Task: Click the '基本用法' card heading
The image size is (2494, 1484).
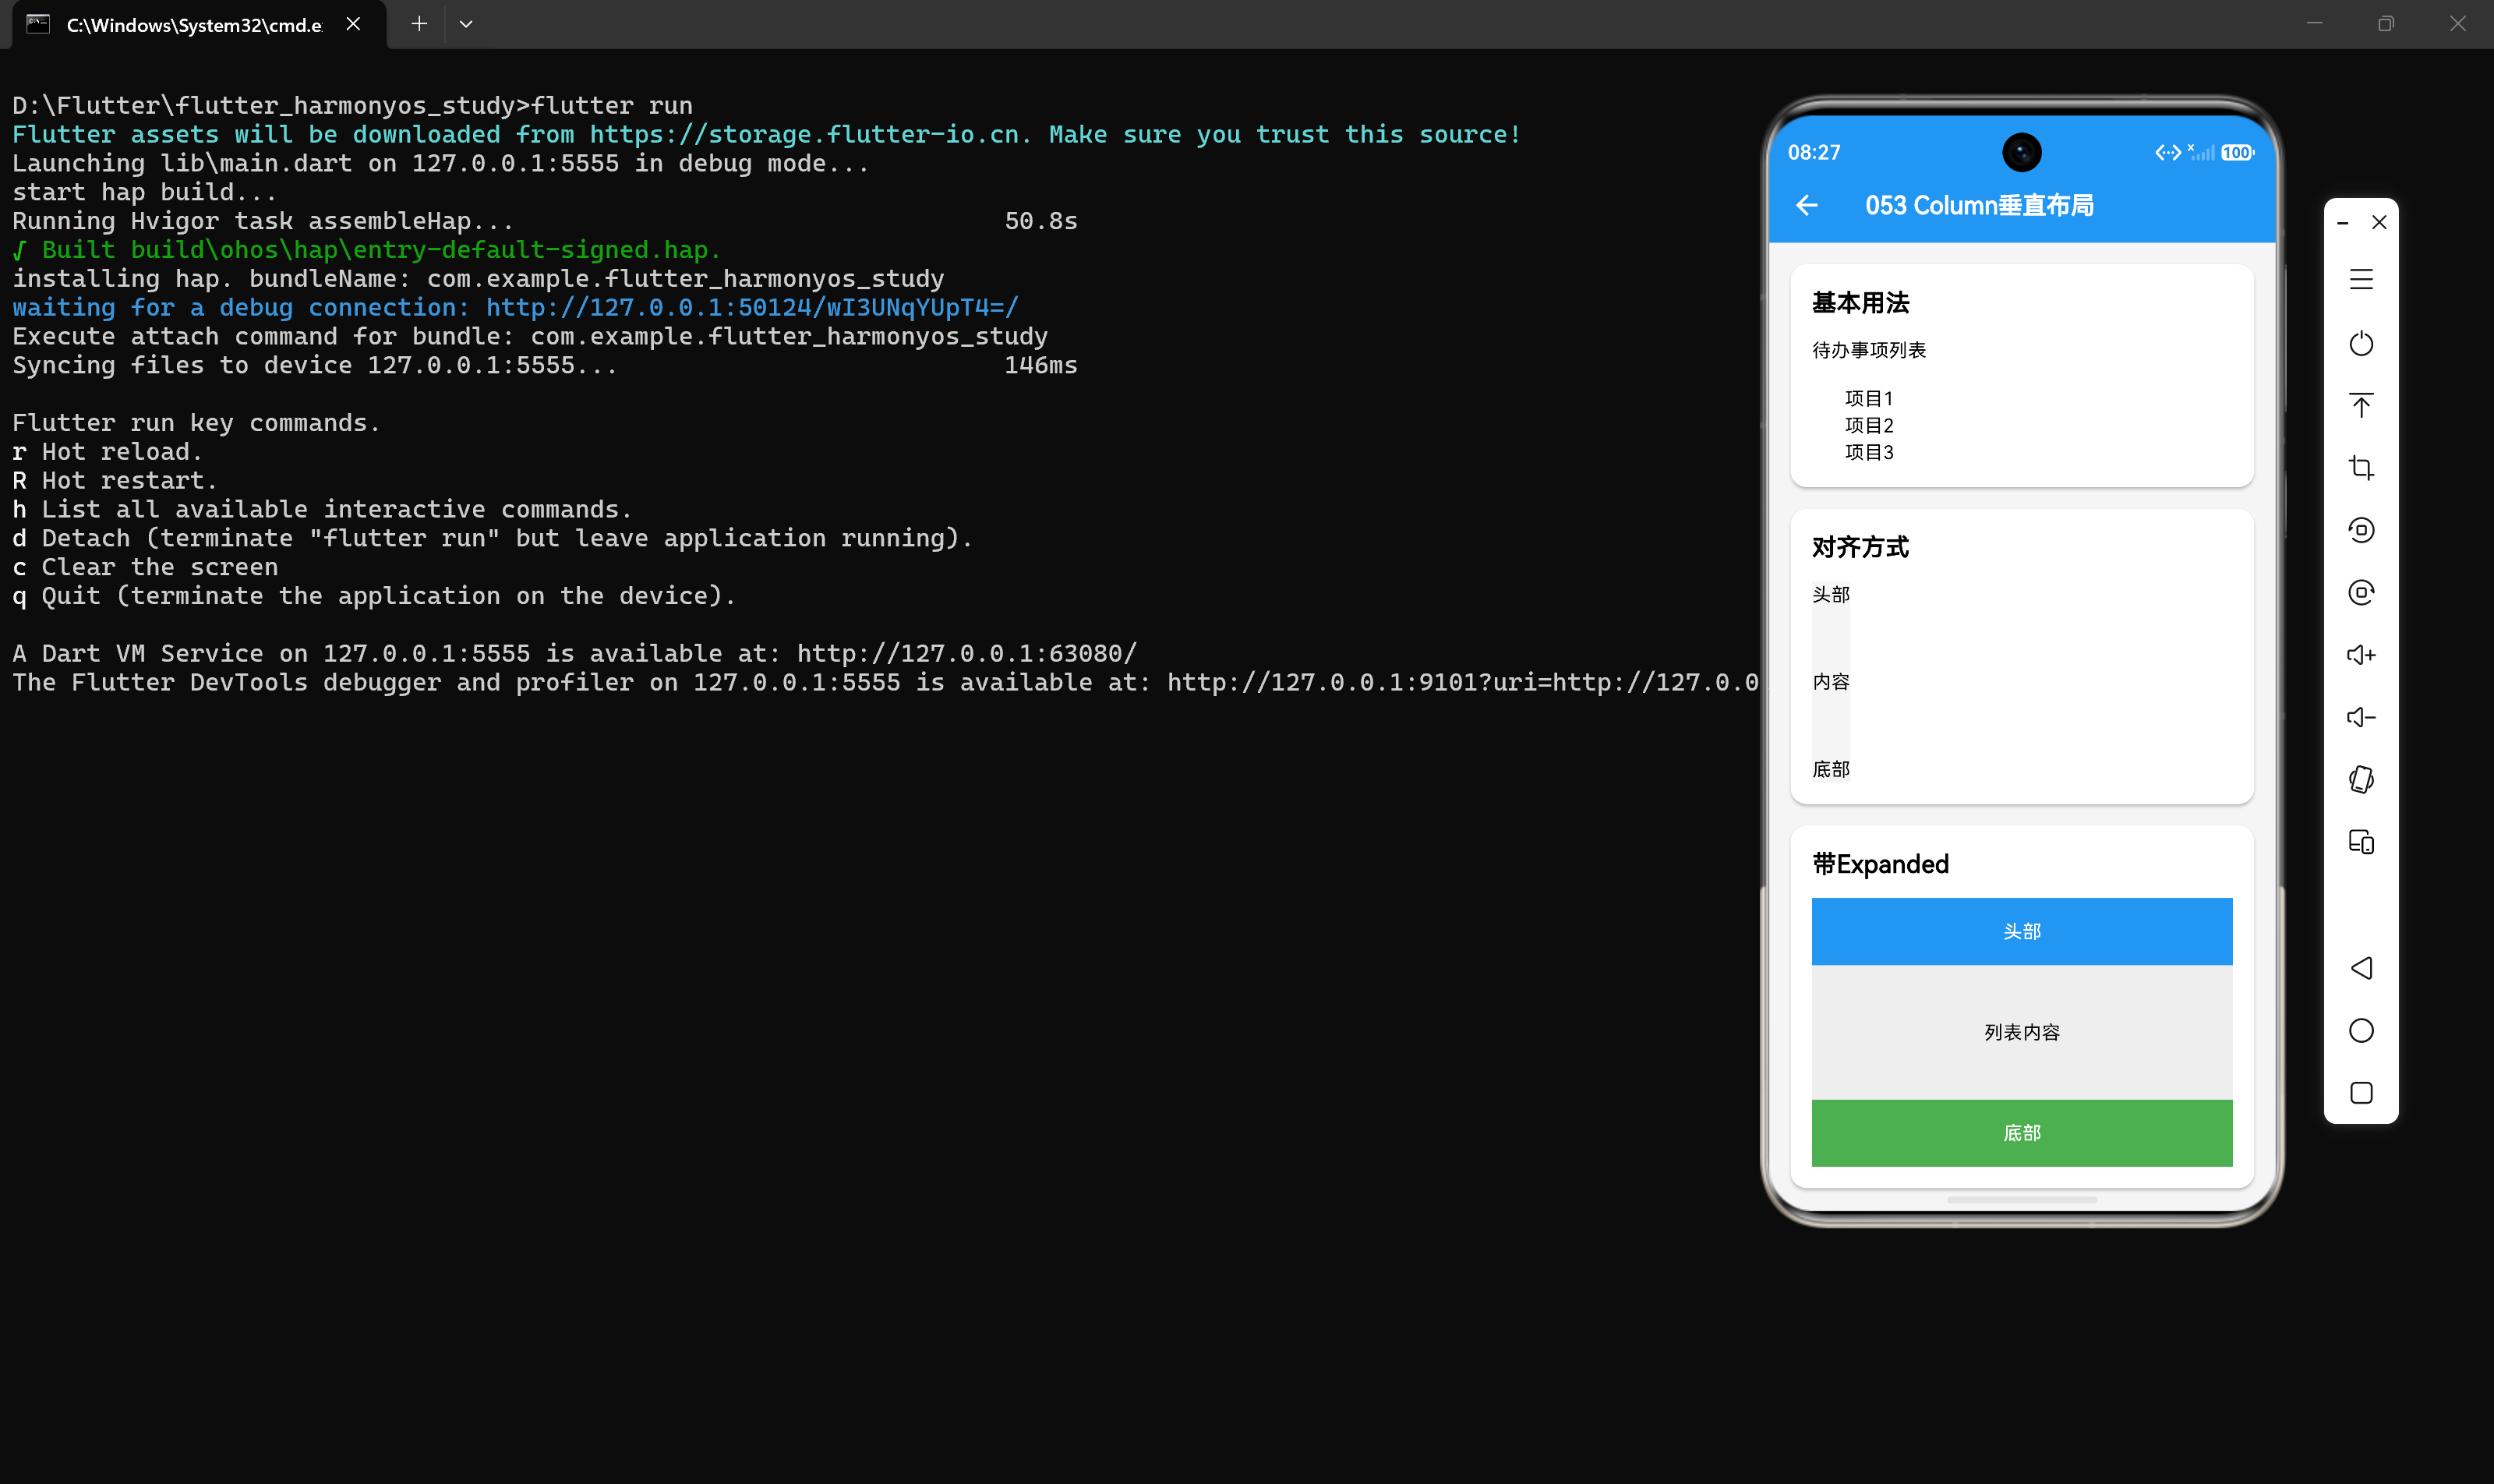Action: [1860, 303]
